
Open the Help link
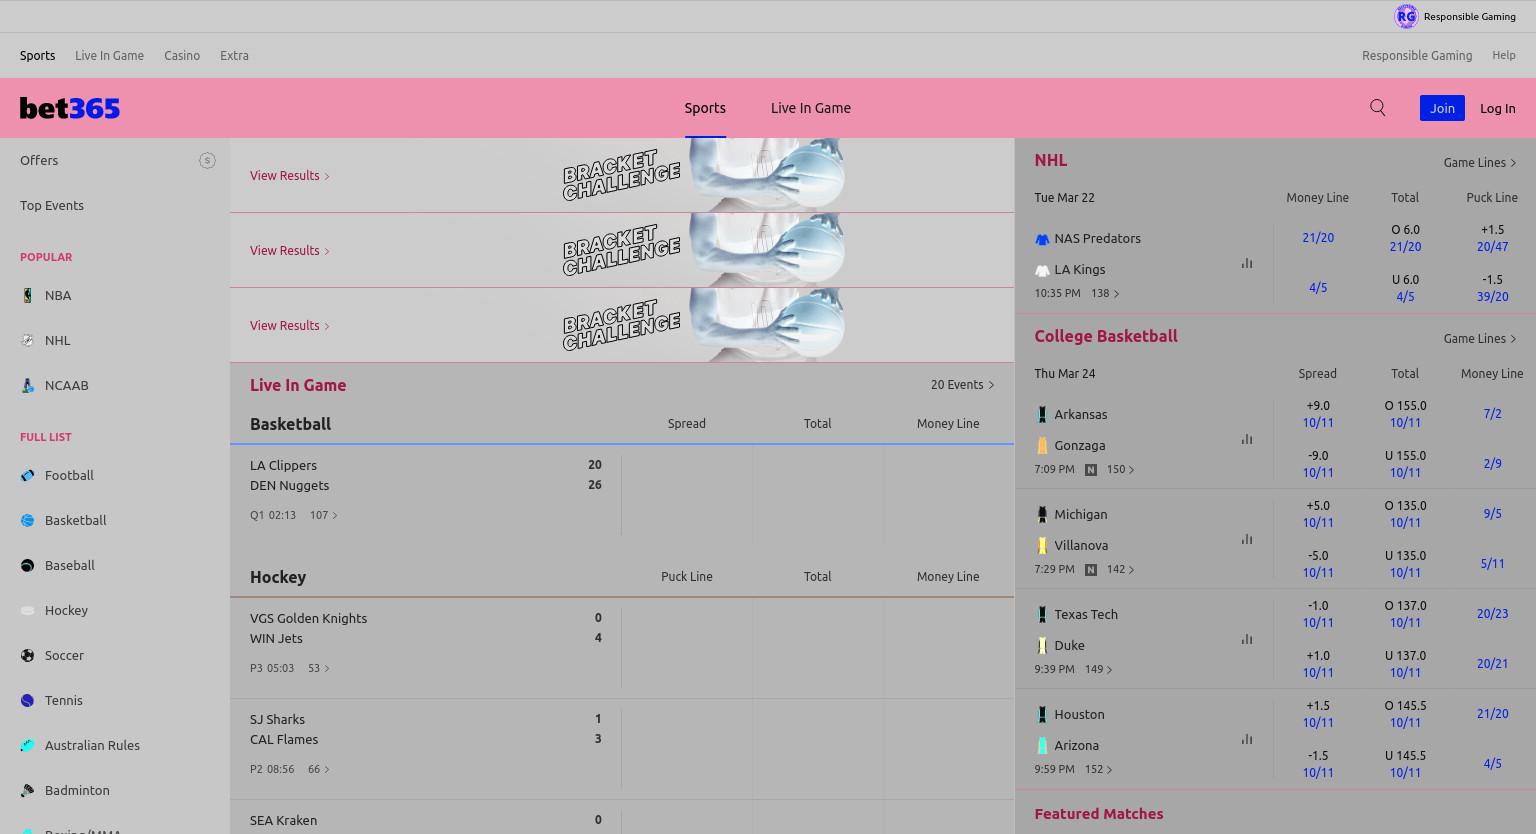pos(1504,55)
